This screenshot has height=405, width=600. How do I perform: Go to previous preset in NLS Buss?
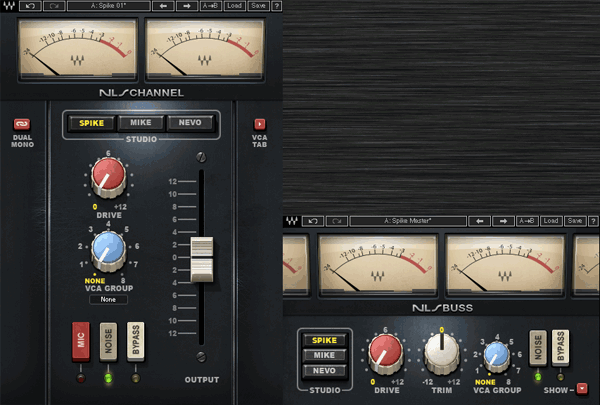[479, 221]
